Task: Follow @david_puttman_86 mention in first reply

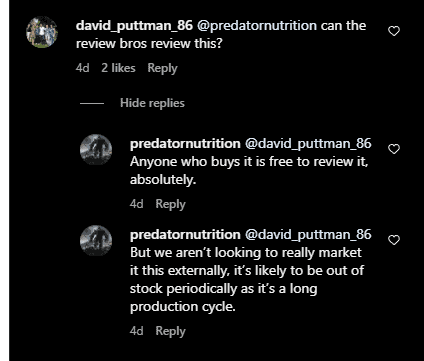Action: point(308,144)
